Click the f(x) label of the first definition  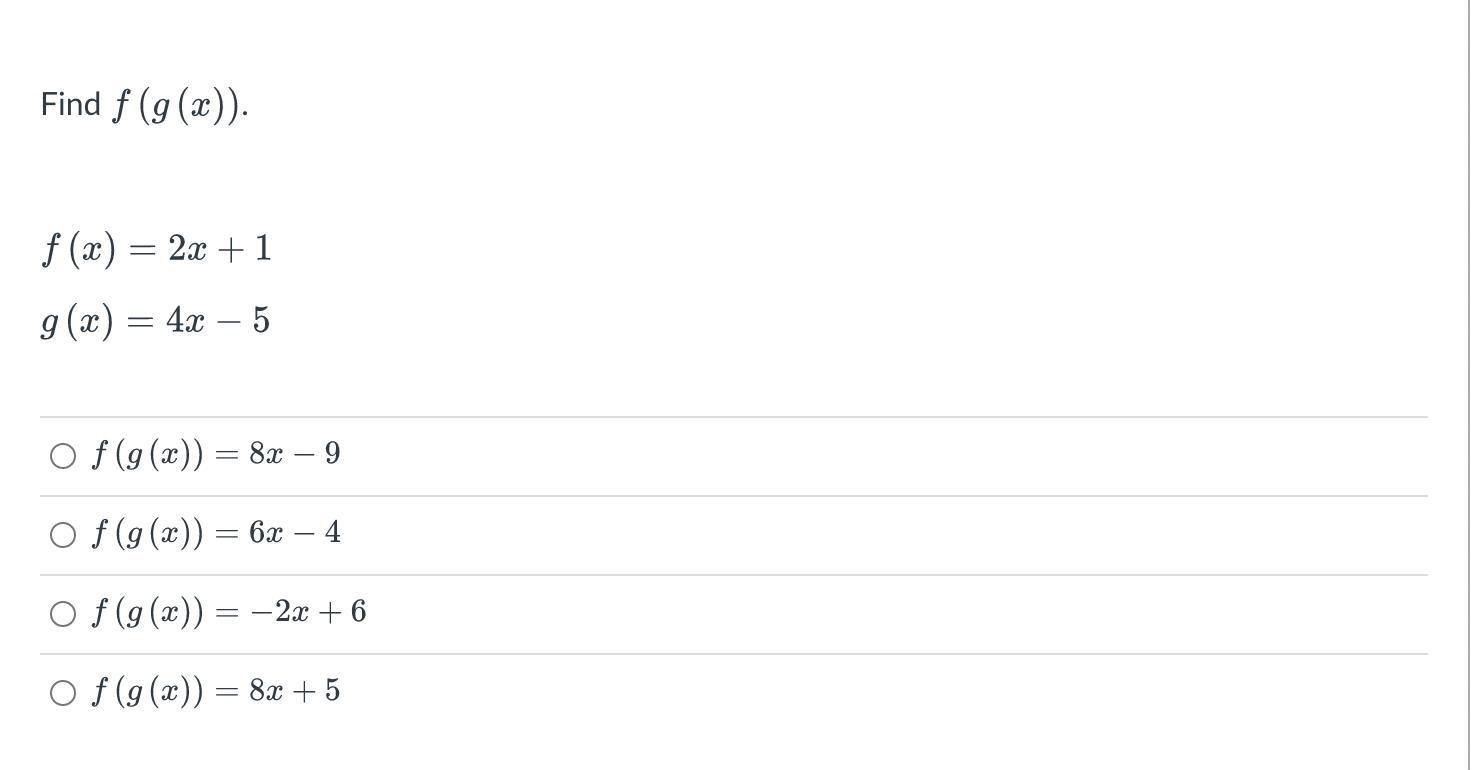pos(80,249)
